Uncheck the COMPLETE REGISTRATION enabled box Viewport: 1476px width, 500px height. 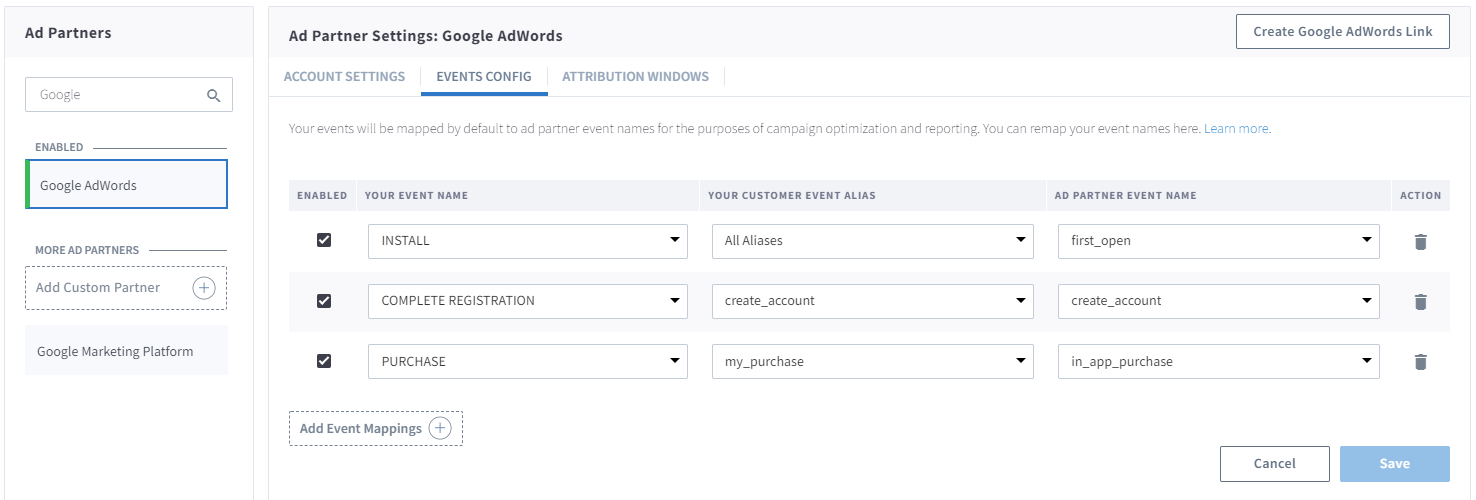324,301
